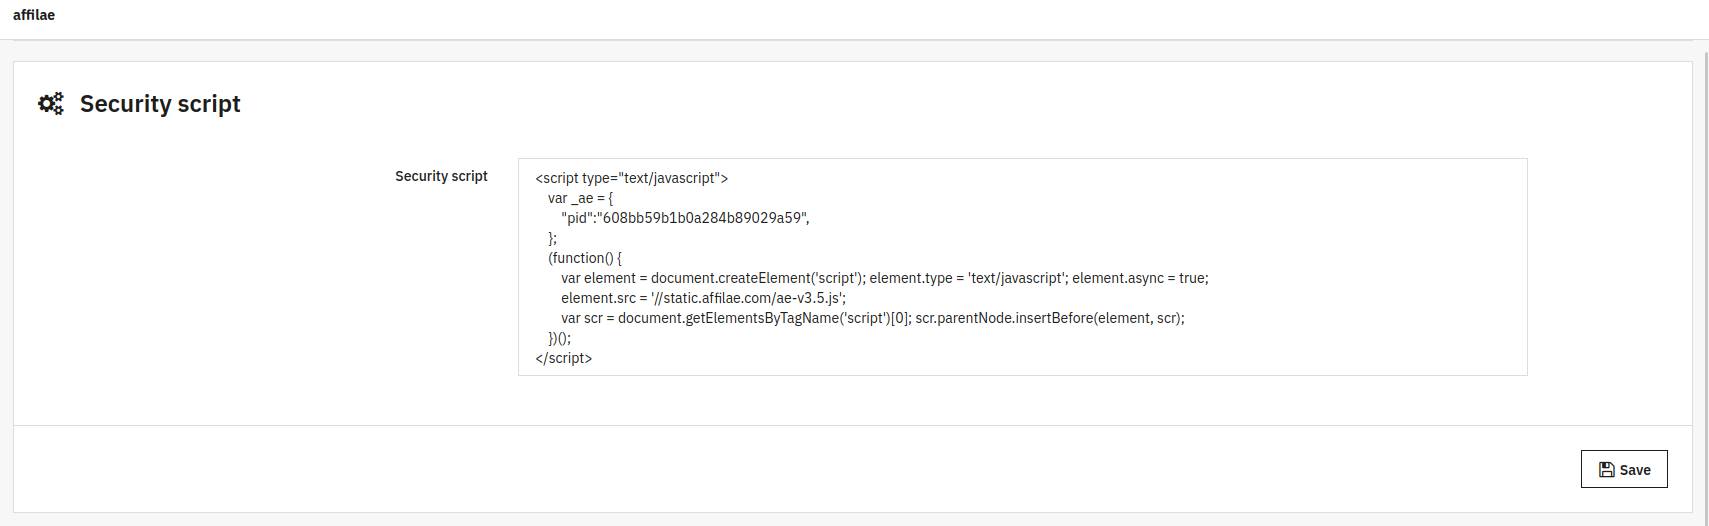Place cursor on the })(); line

559,338
